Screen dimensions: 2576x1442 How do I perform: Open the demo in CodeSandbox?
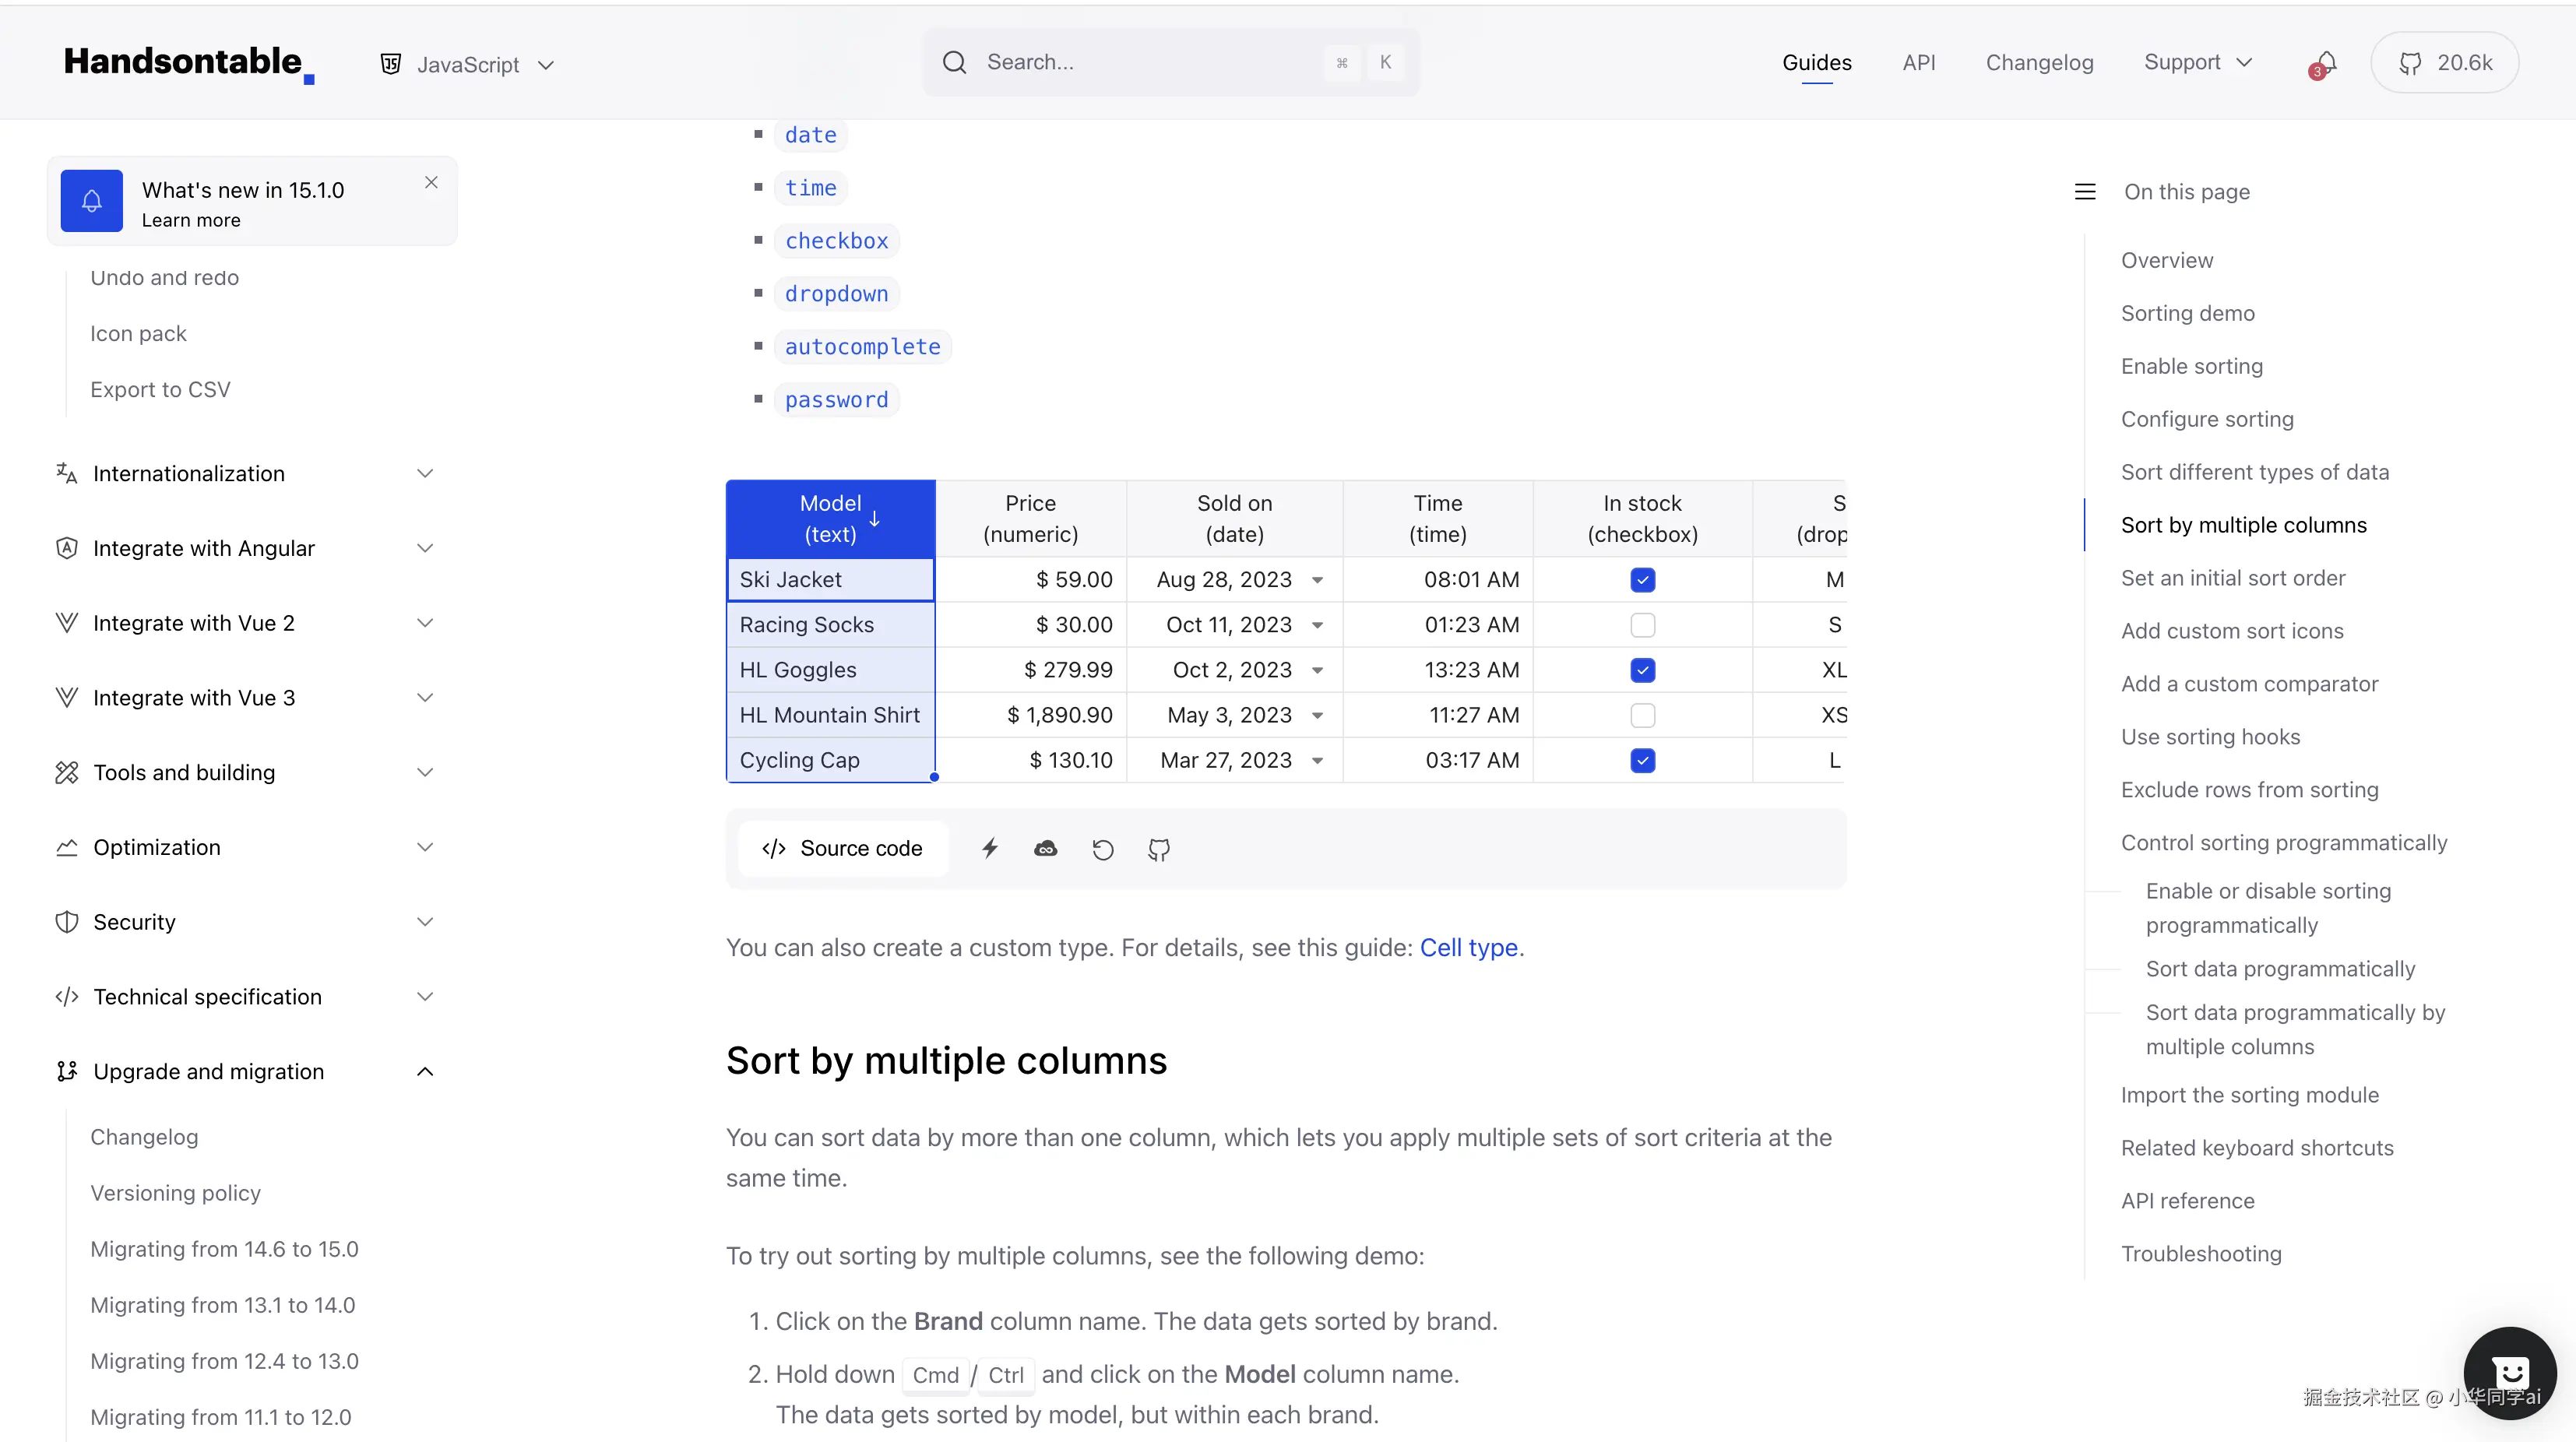[1045, 848]
